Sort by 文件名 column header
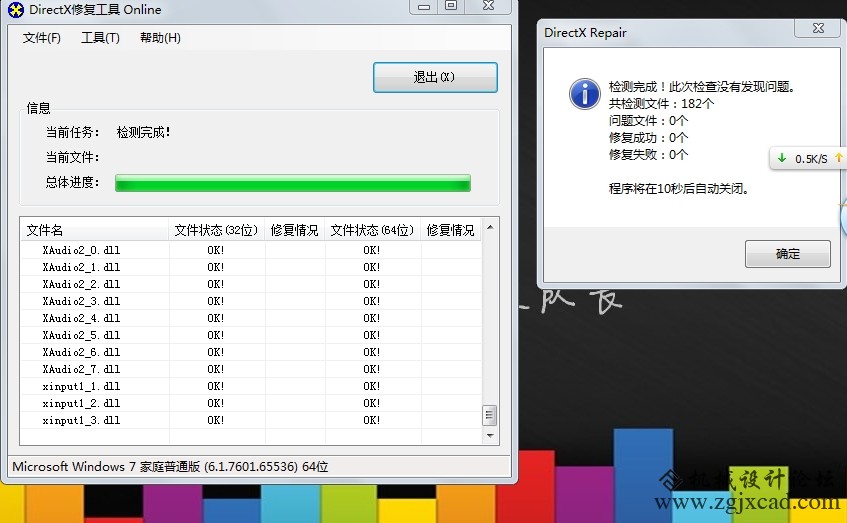The height and width of the screenshot is (523, 847). [x=95, y=230]
